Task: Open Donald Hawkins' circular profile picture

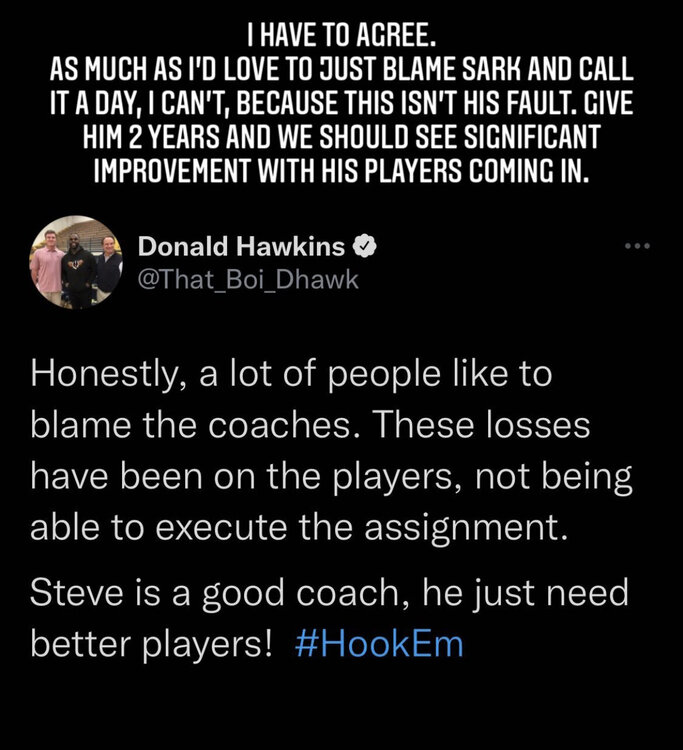Action: 77,262
